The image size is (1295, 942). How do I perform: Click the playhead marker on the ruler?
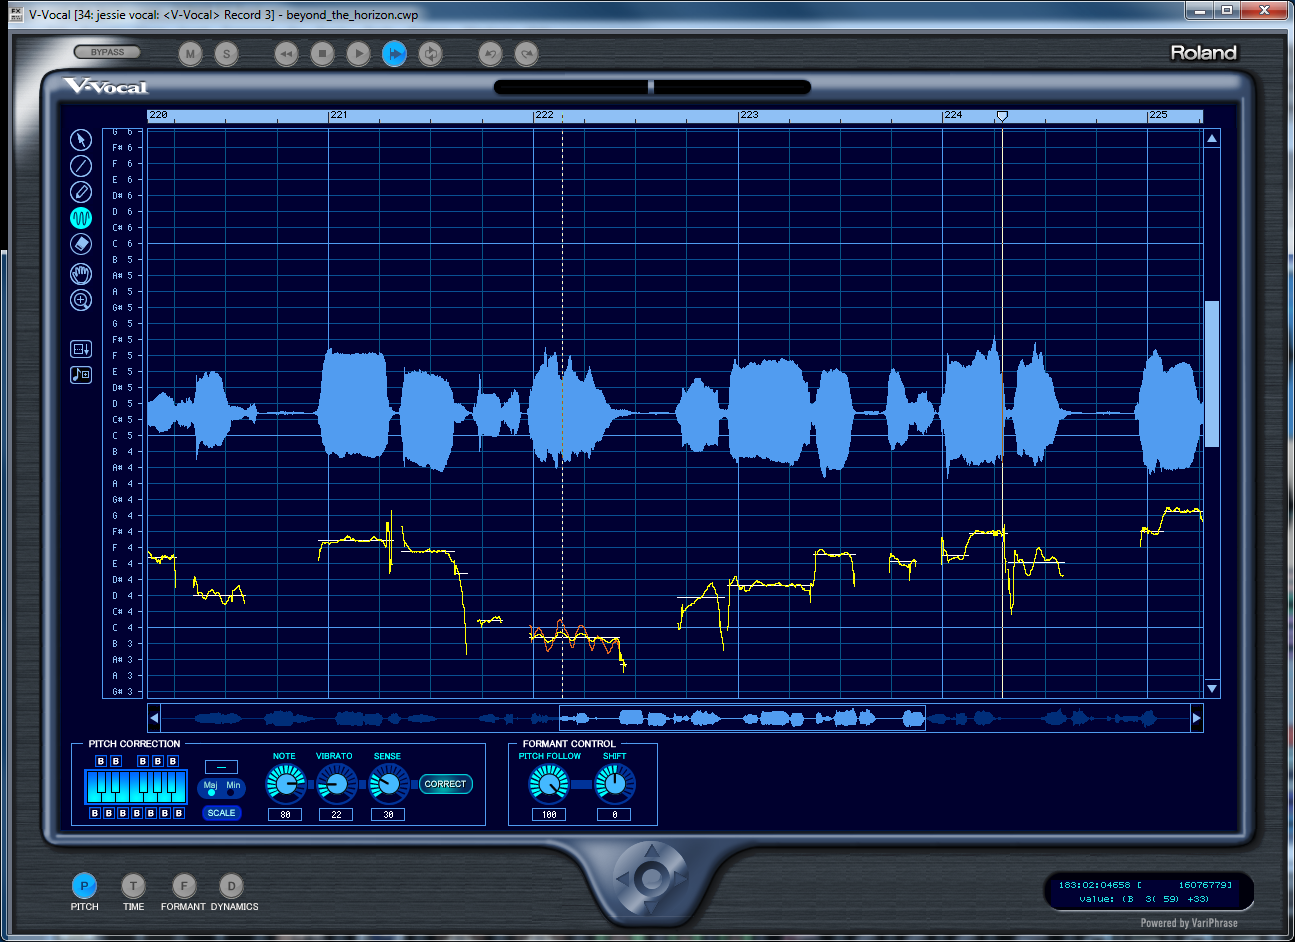1002,117
